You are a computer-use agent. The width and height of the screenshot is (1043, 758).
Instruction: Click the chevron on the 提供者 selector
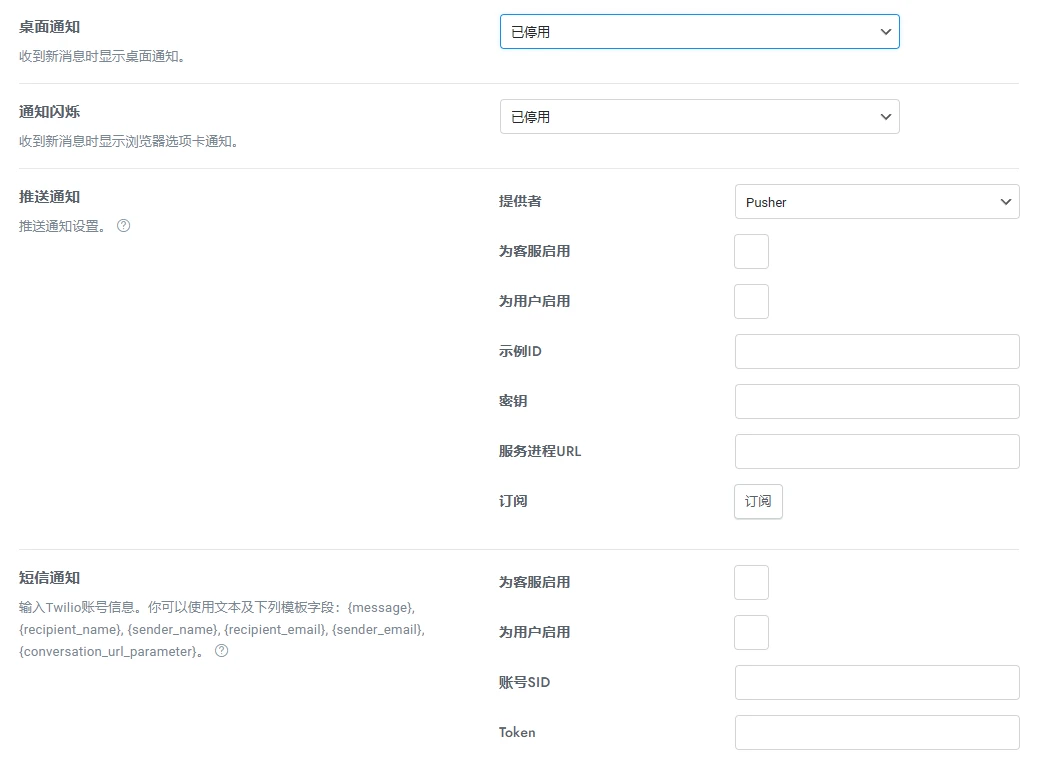(1005, 201)
